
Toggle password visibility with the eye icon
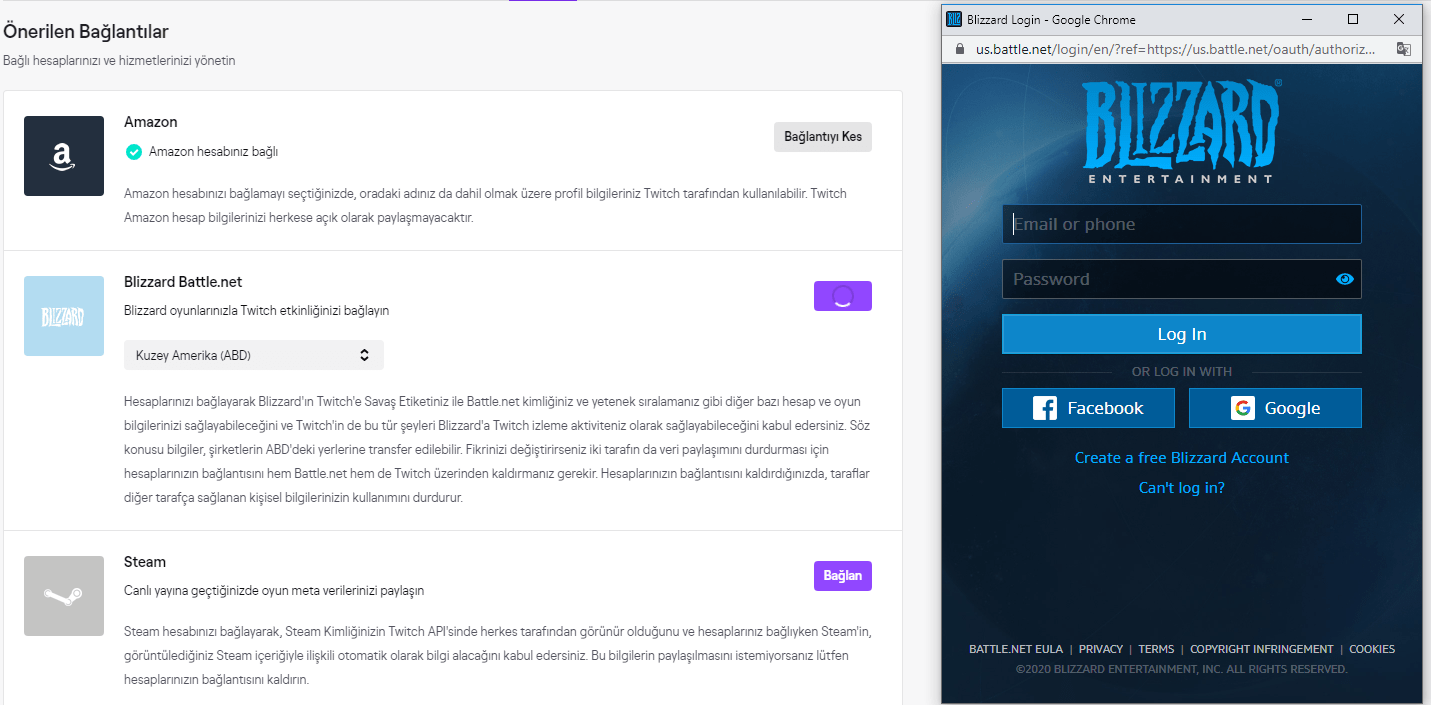coord(1345,279)
